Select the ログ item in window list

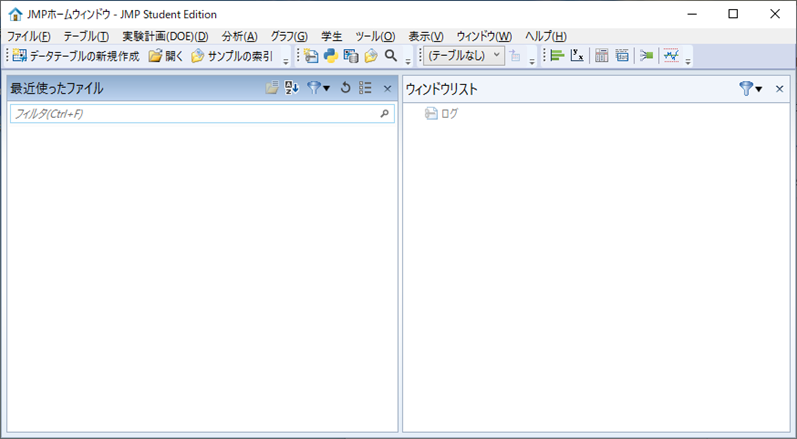(449, 114)
